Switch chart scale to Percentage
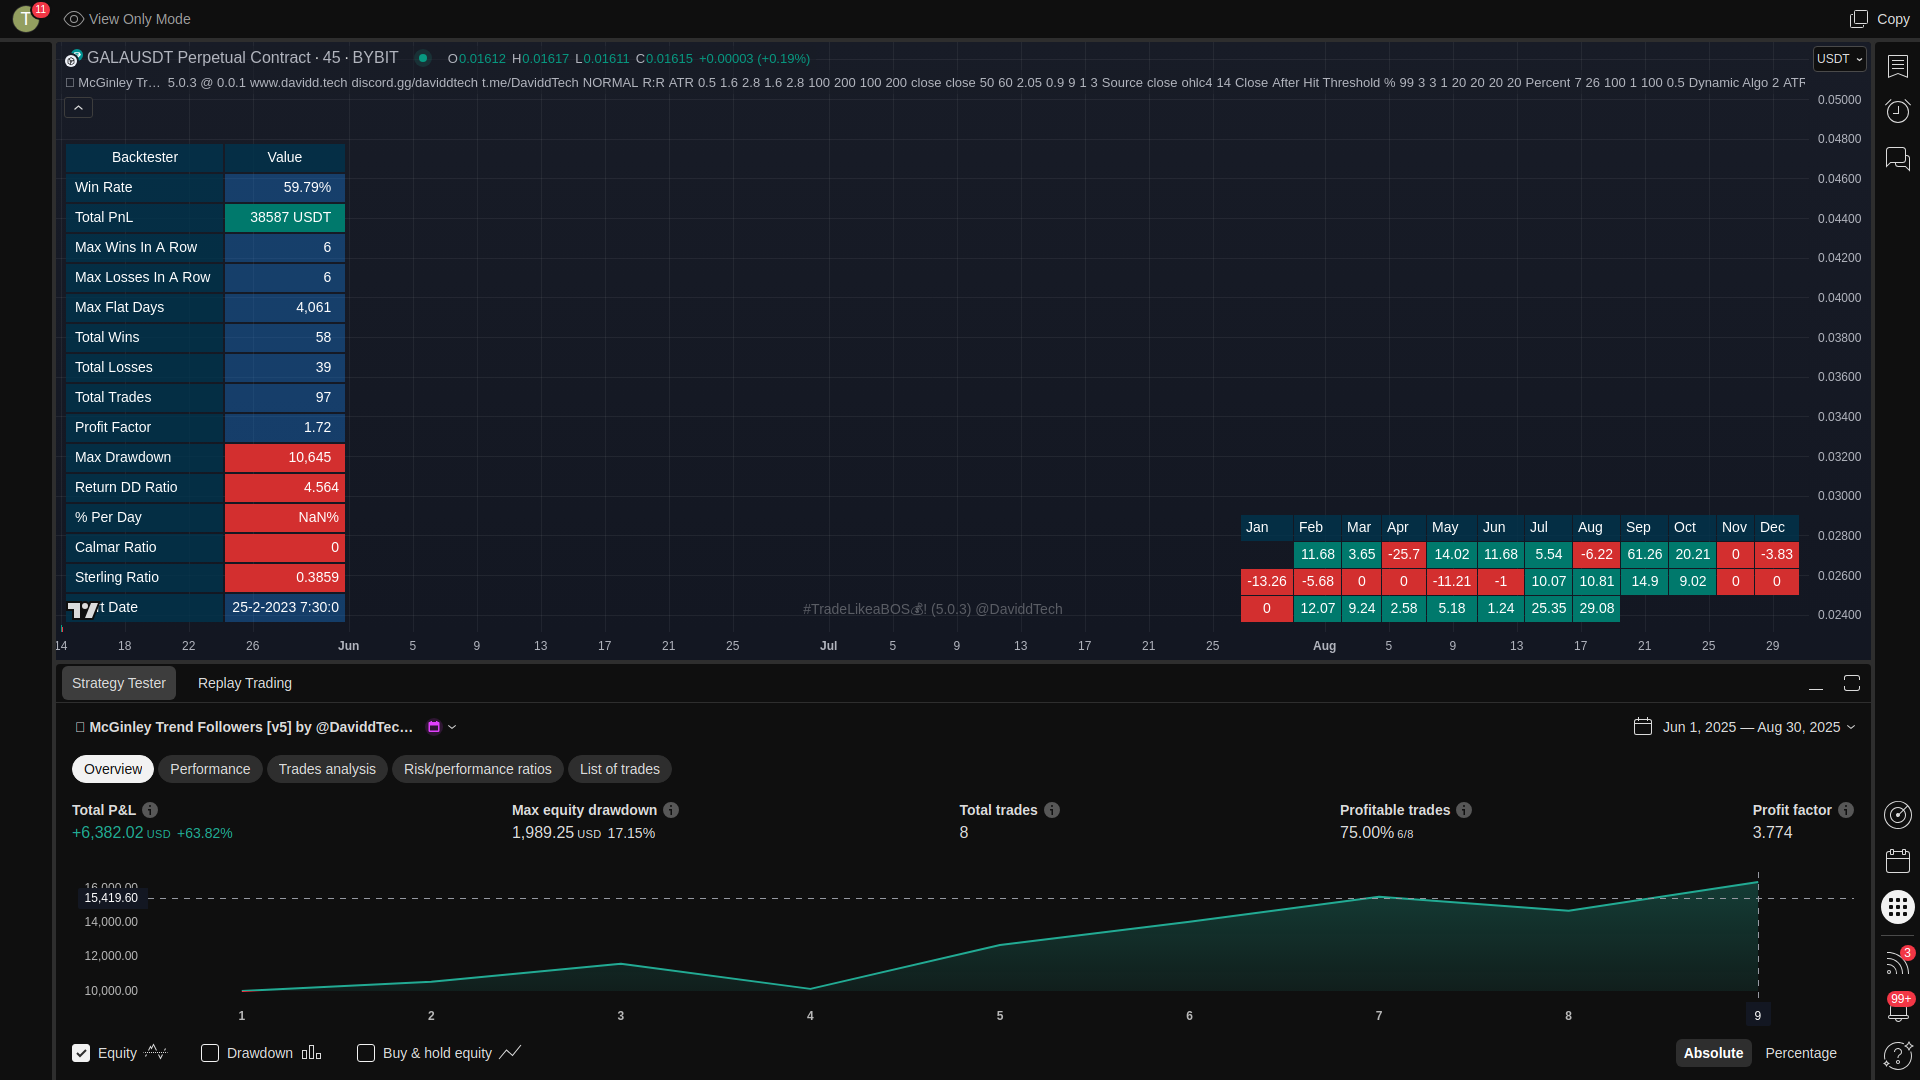Screen dimensions: 1920x1080 pos(1801,1053)
